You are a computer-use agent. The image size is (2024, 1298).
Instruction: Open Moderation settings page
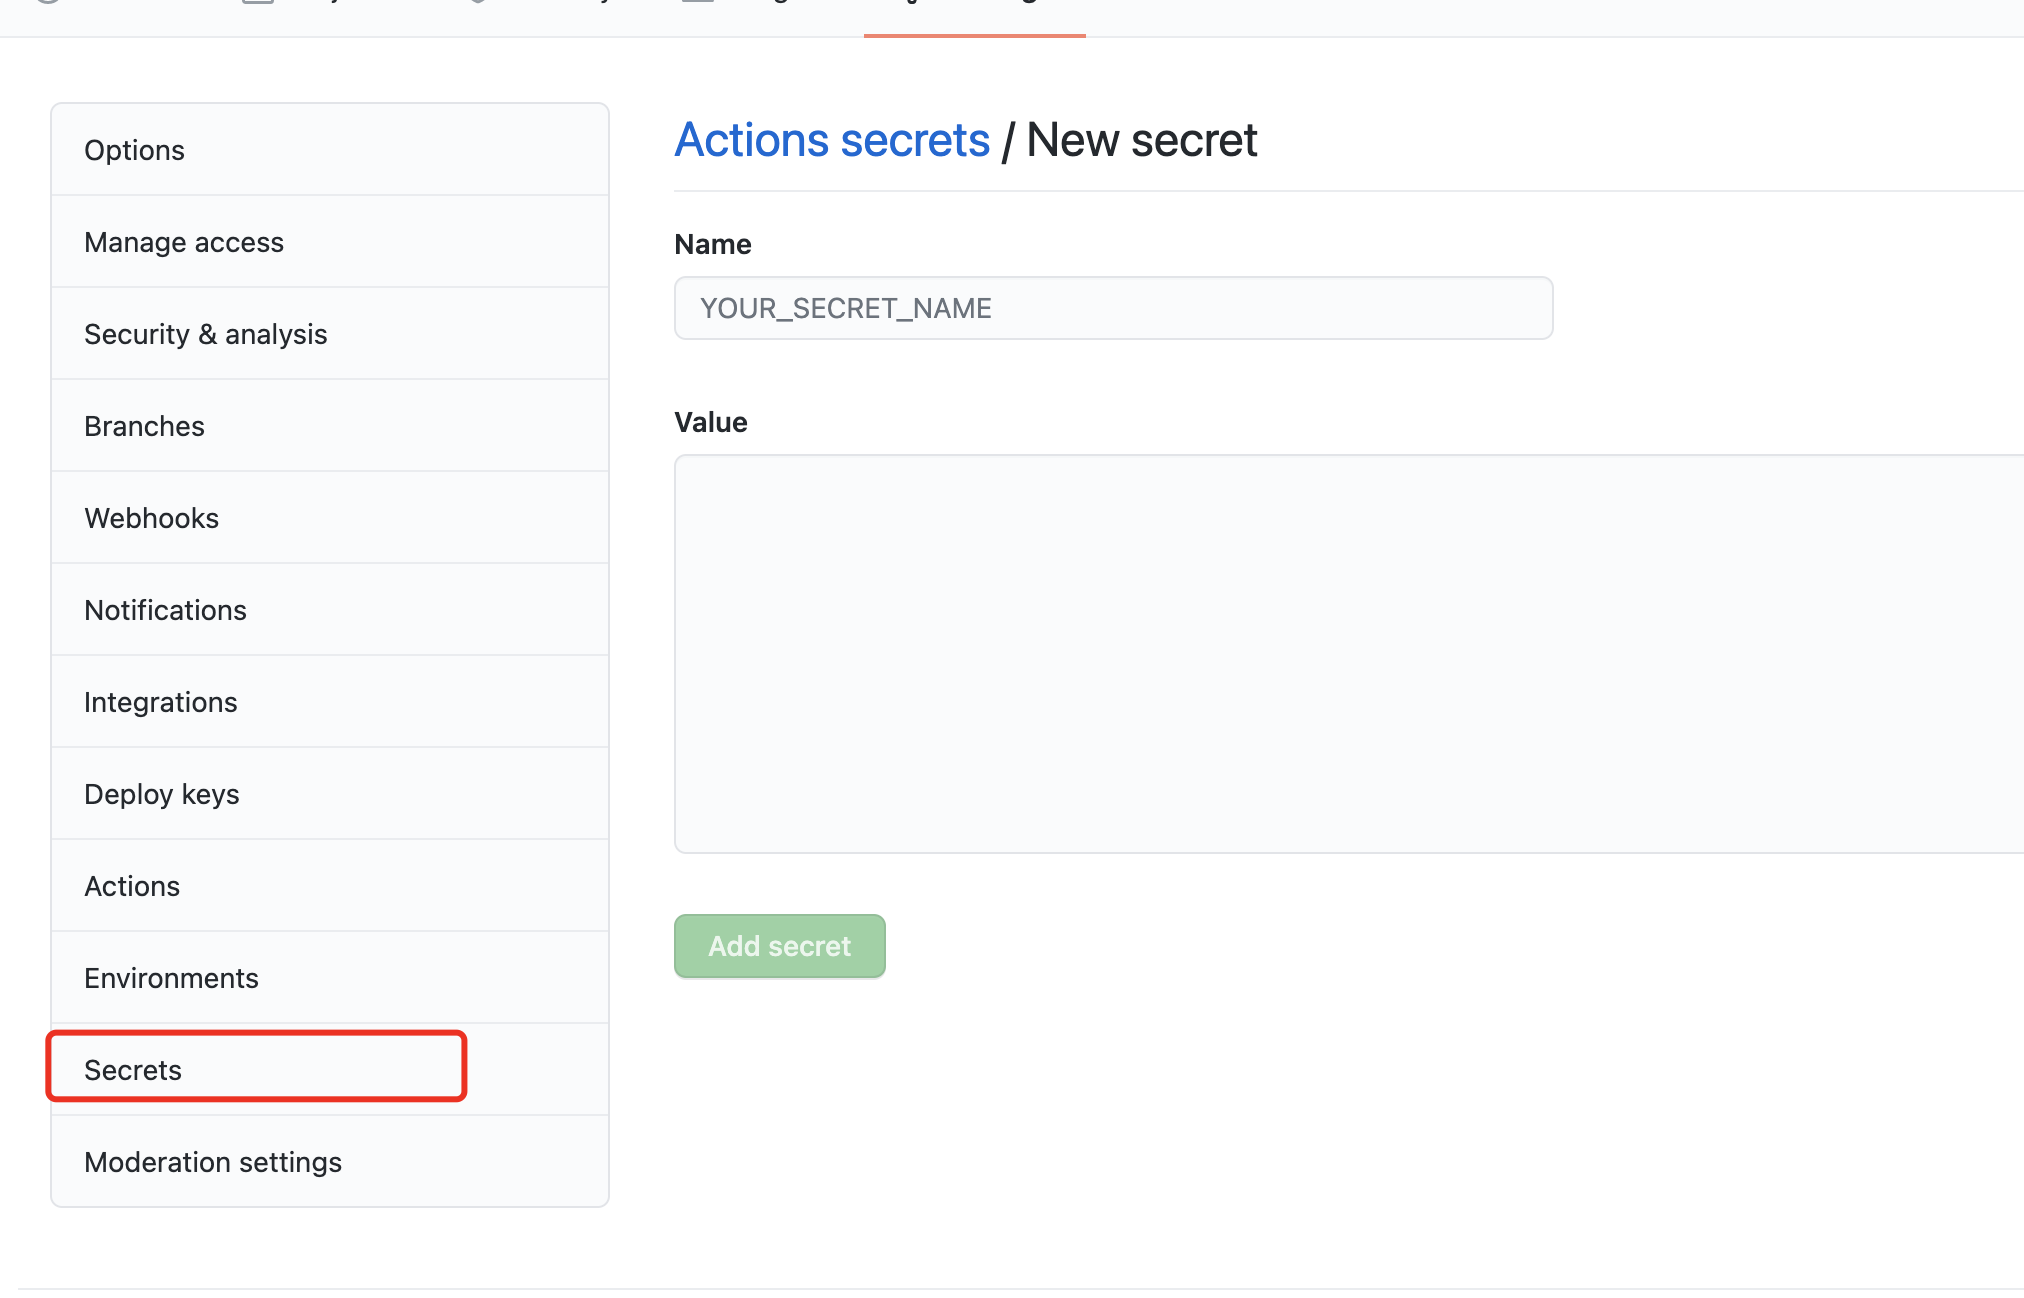click(213, 1162)
